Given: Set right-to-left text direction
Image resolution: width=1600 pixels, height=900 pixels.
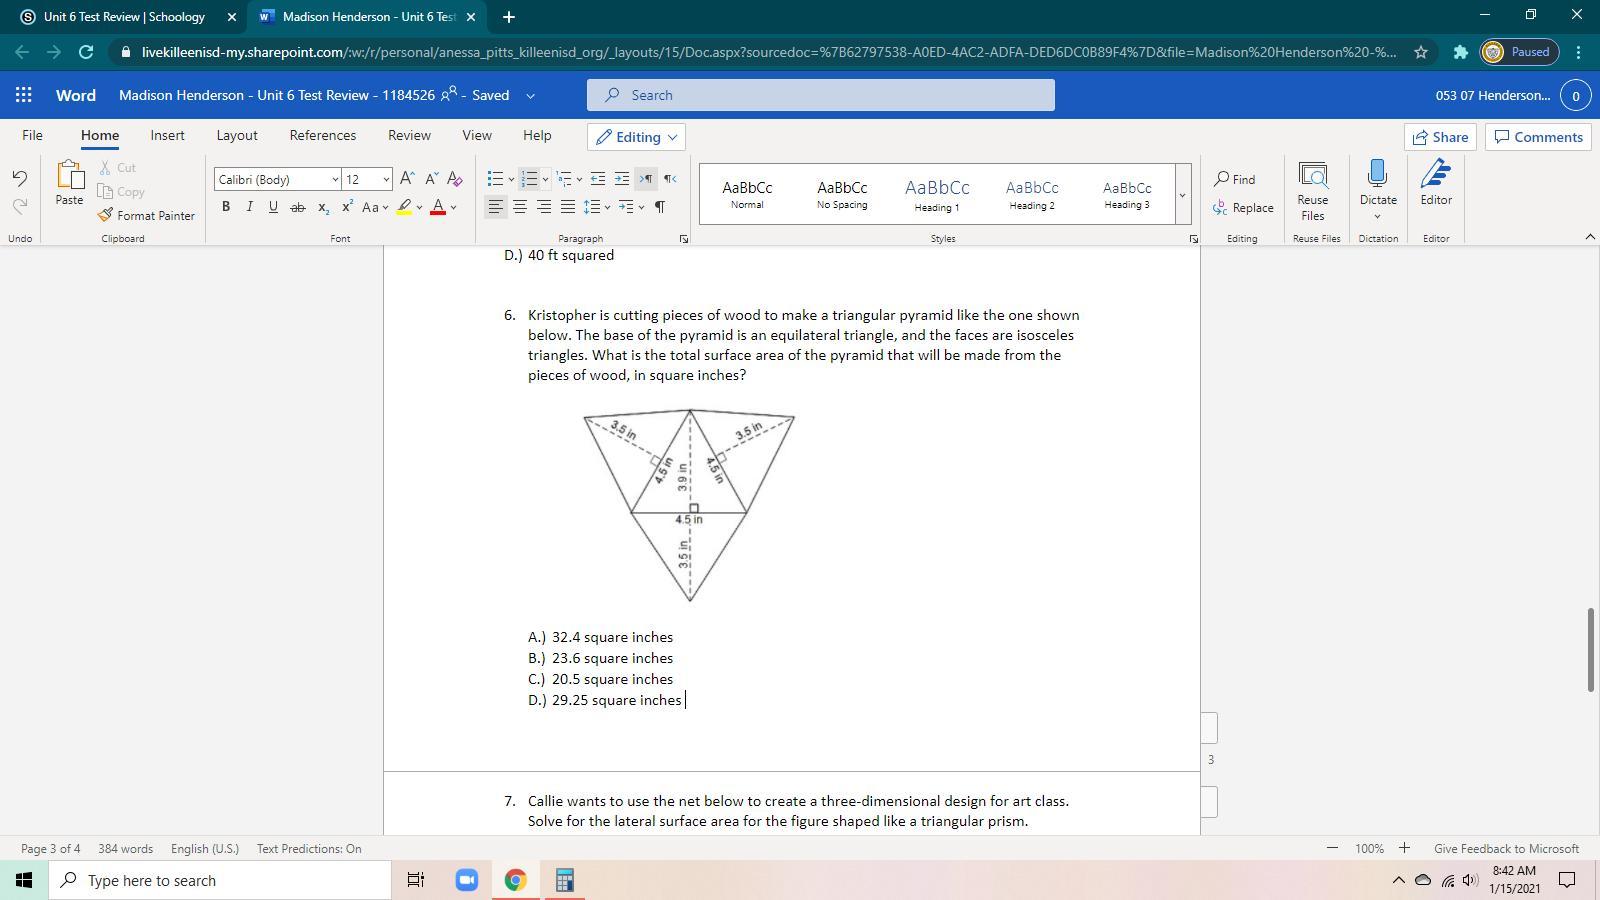Looking at the screenshot, I should pos(670,179).
